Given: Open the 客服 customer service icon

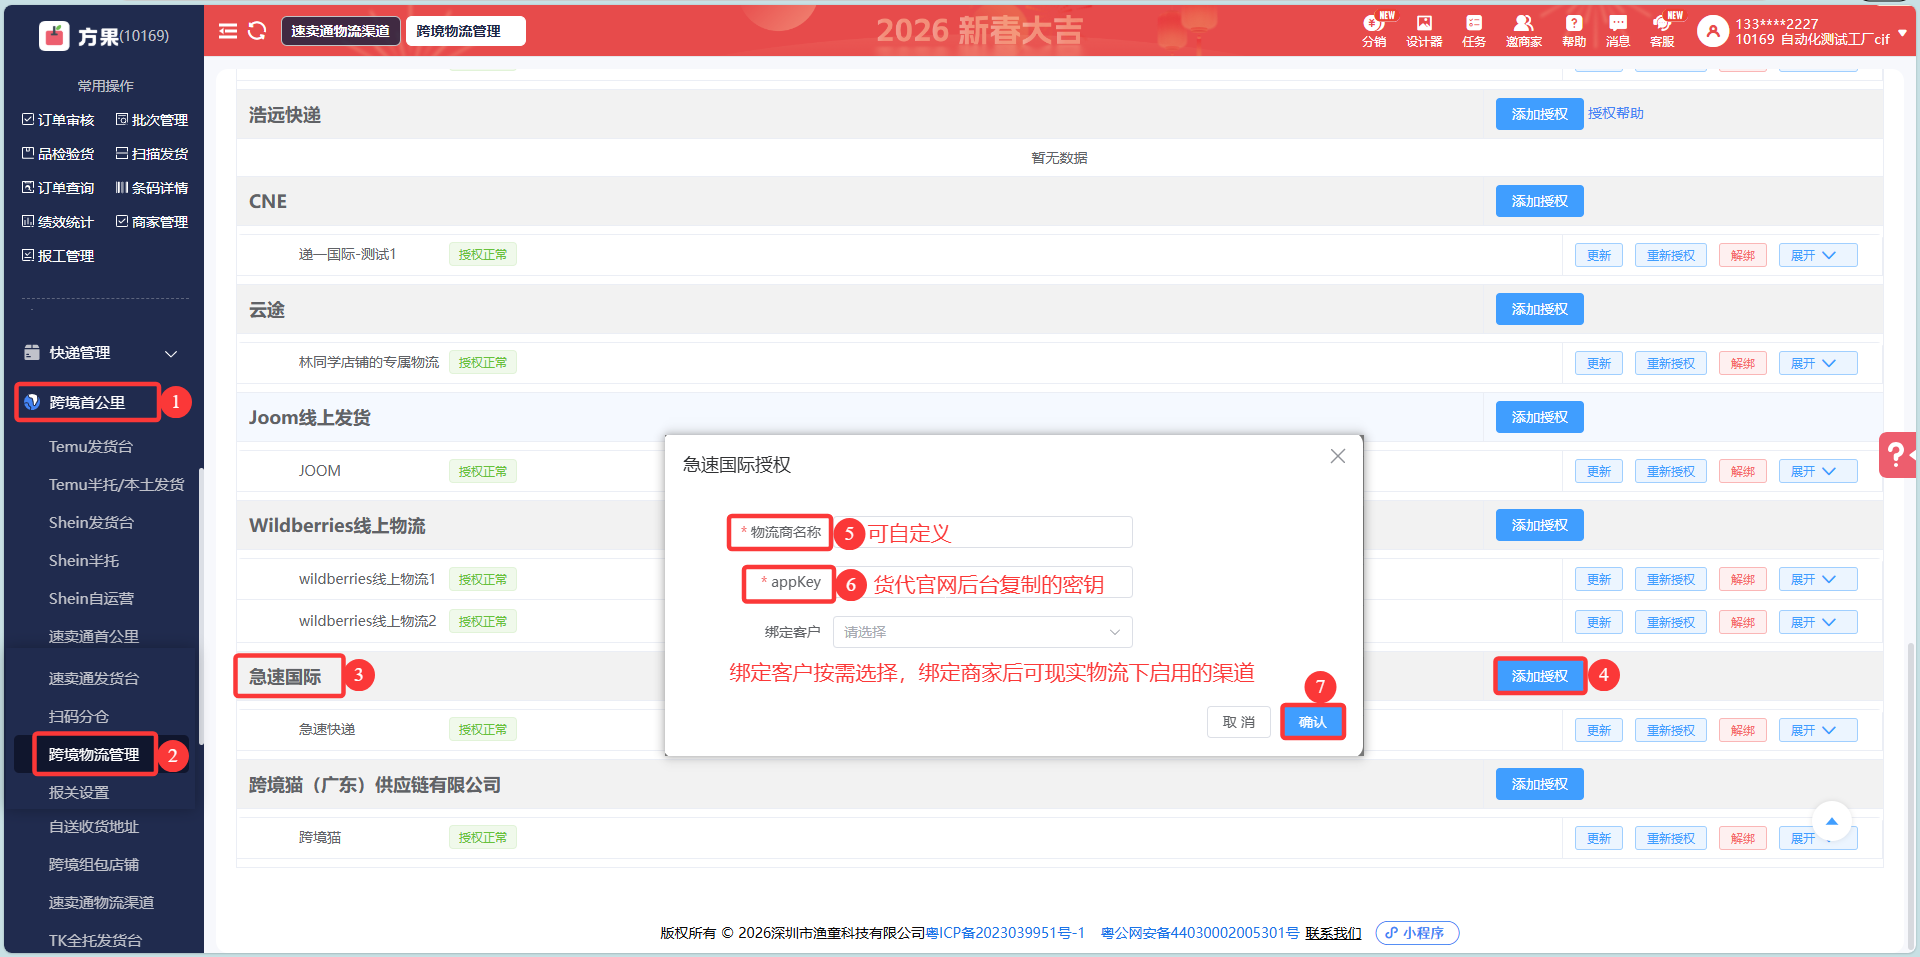Looking at the screenshot, I should 1663,31.
